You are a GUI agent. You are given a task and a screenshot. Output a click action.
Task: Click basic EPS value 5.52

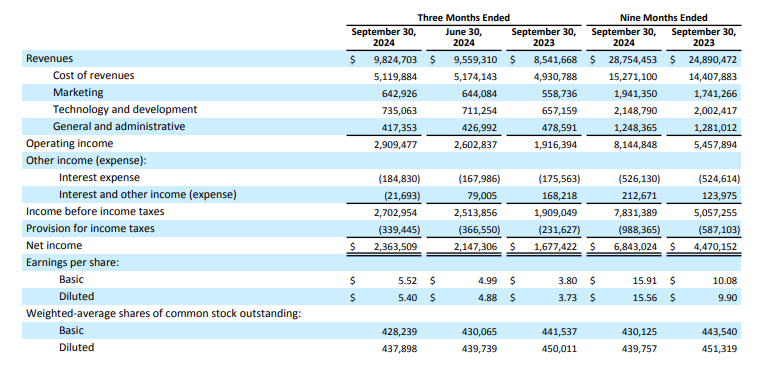click(x=408, y=281)
